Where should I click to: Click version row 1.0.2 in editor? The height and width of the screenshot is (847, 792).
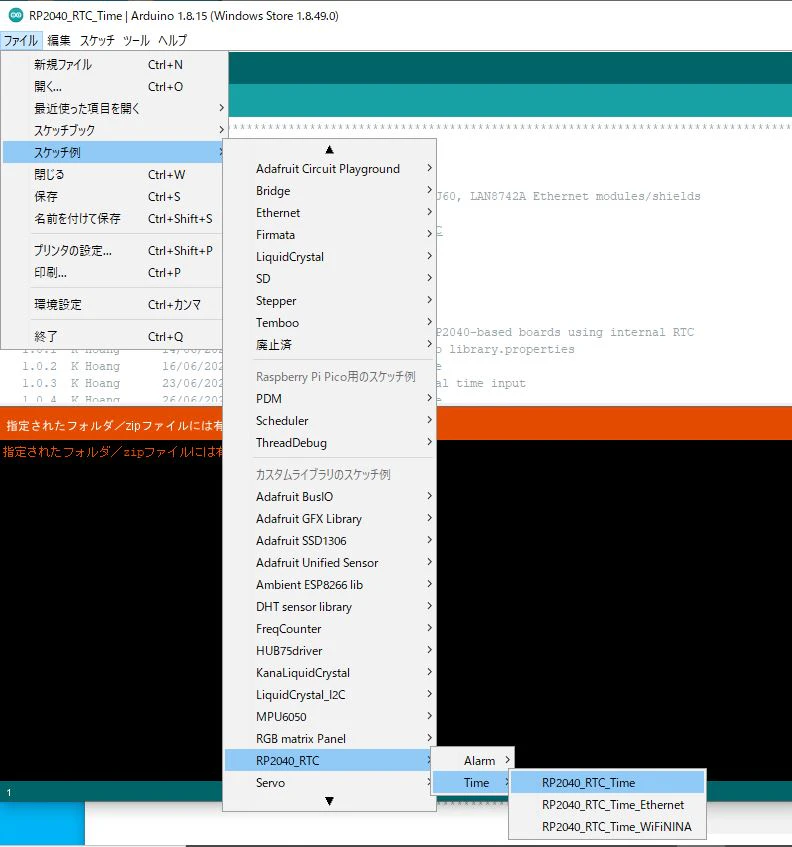(x=122, y=366)
